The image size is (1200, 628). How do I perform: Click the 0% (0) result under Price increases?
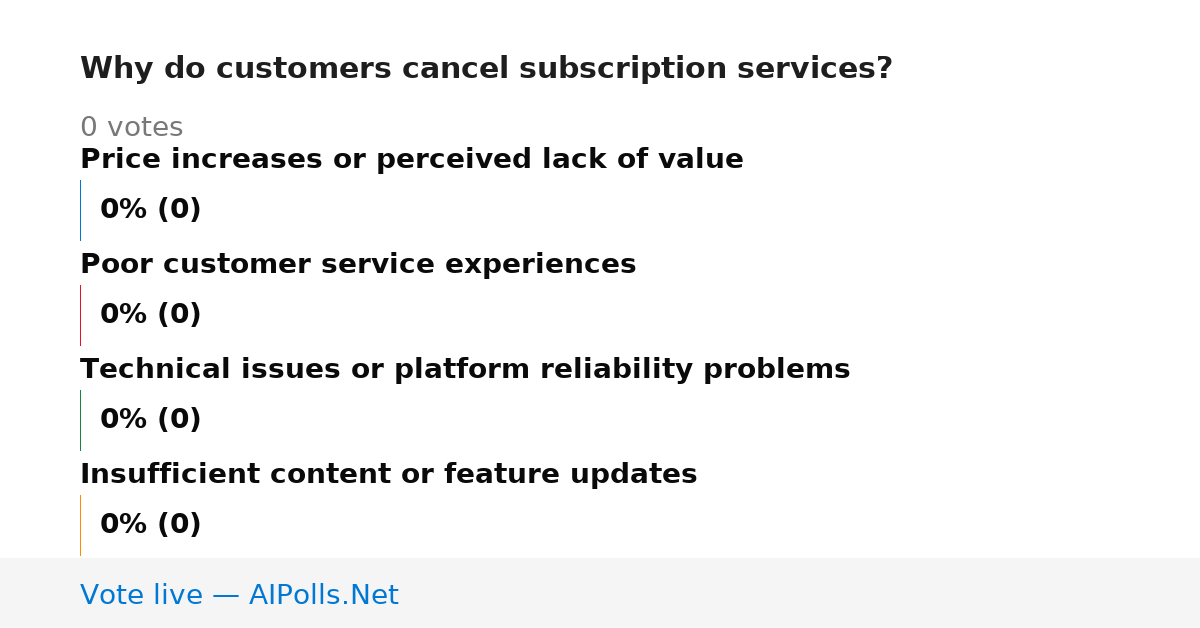click(150, 210)
